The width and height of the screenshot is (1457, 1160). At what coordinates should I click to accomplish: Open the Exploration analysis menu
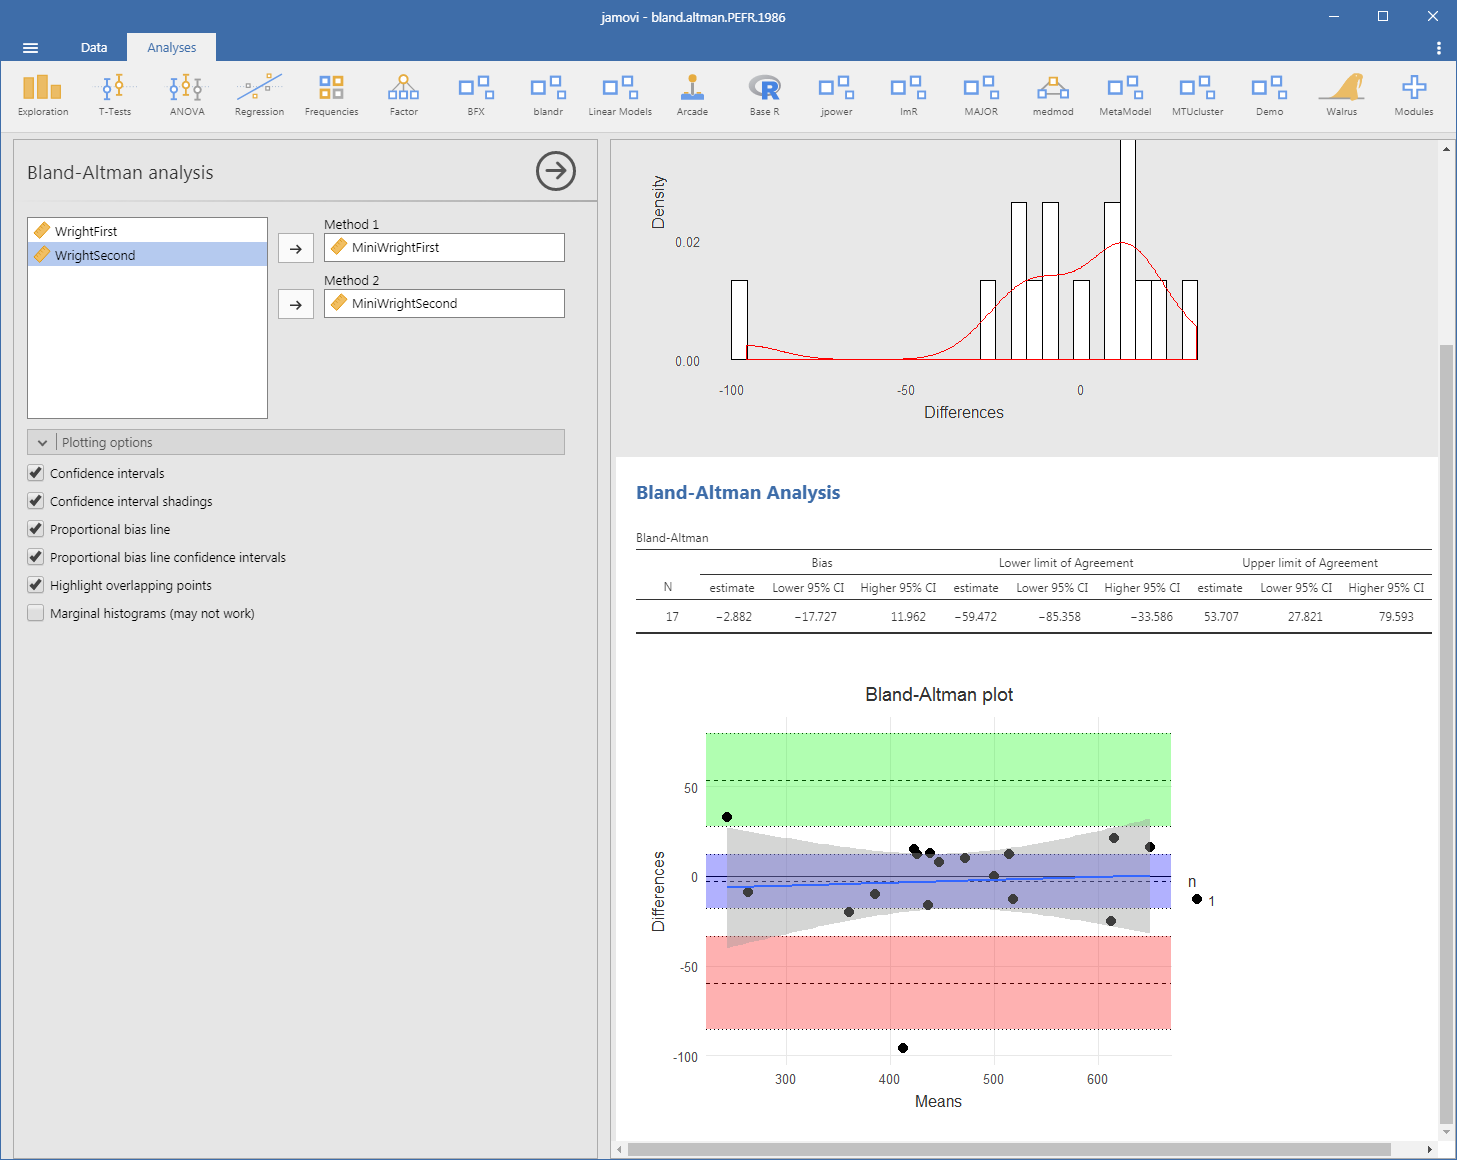(43, 95)
